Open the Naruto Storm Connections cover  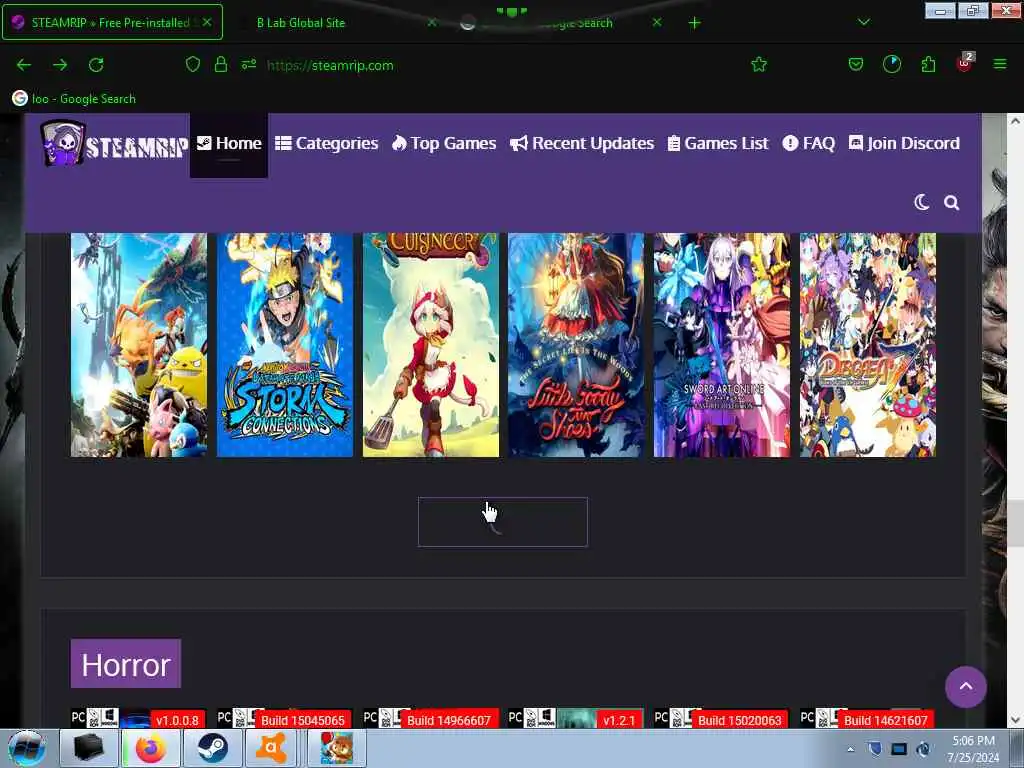[x=285, y=345]
